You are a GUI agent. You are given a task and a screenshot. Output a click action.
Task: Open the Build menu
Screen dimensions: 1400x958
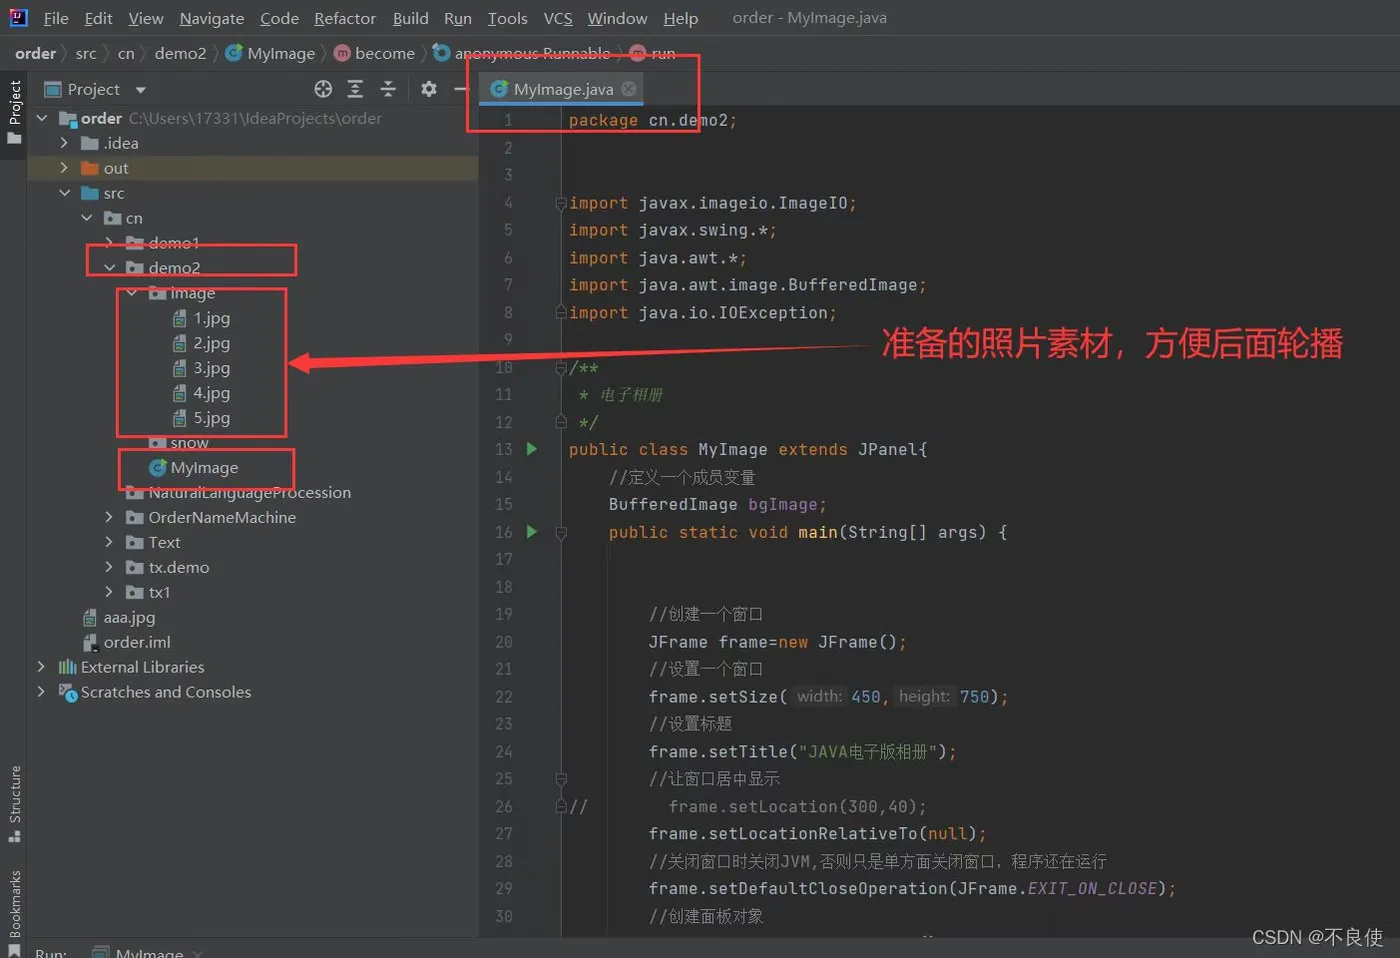pos(410,18)
